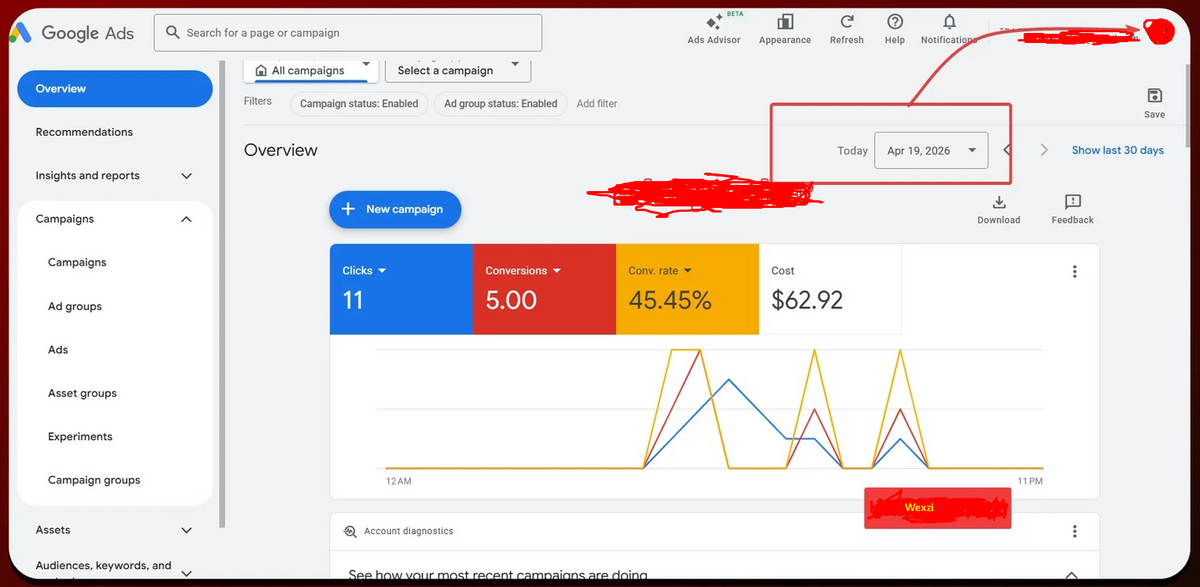1200x587 pixels.
Task: Open the Apr 19, 2026 date picker
Action: [x=931, y=151]
